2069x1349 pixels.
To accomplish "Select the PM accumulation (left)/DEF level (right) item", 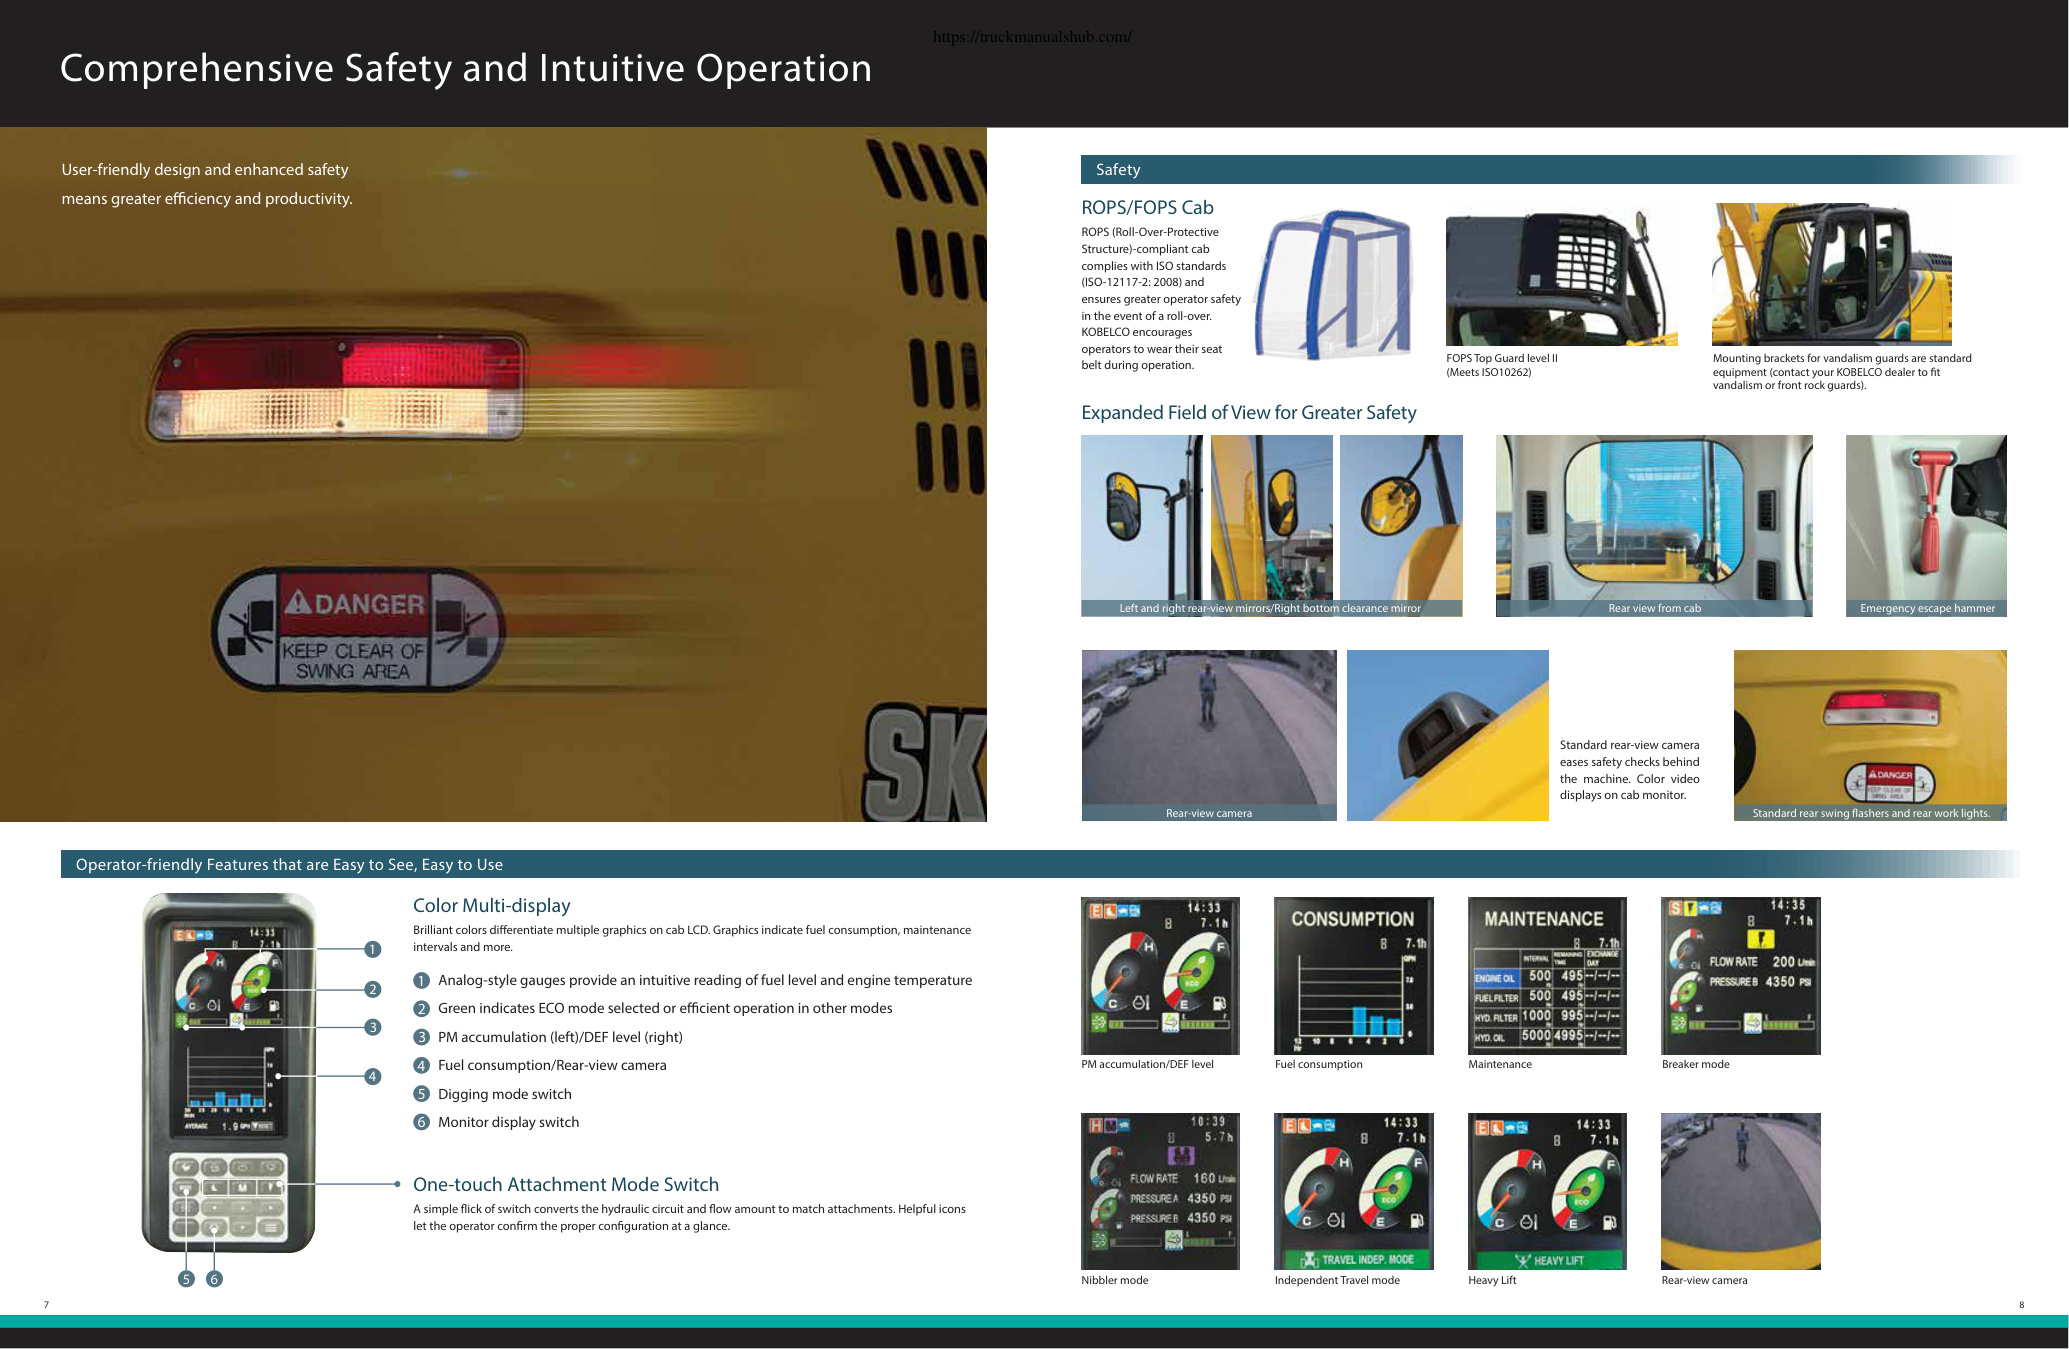I will coord(548,1038).
